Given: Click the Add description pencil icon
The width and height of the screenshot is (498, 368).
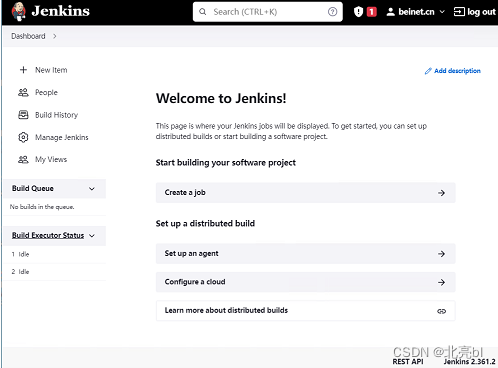Looking at the screenshot, I should pos(428,71).
